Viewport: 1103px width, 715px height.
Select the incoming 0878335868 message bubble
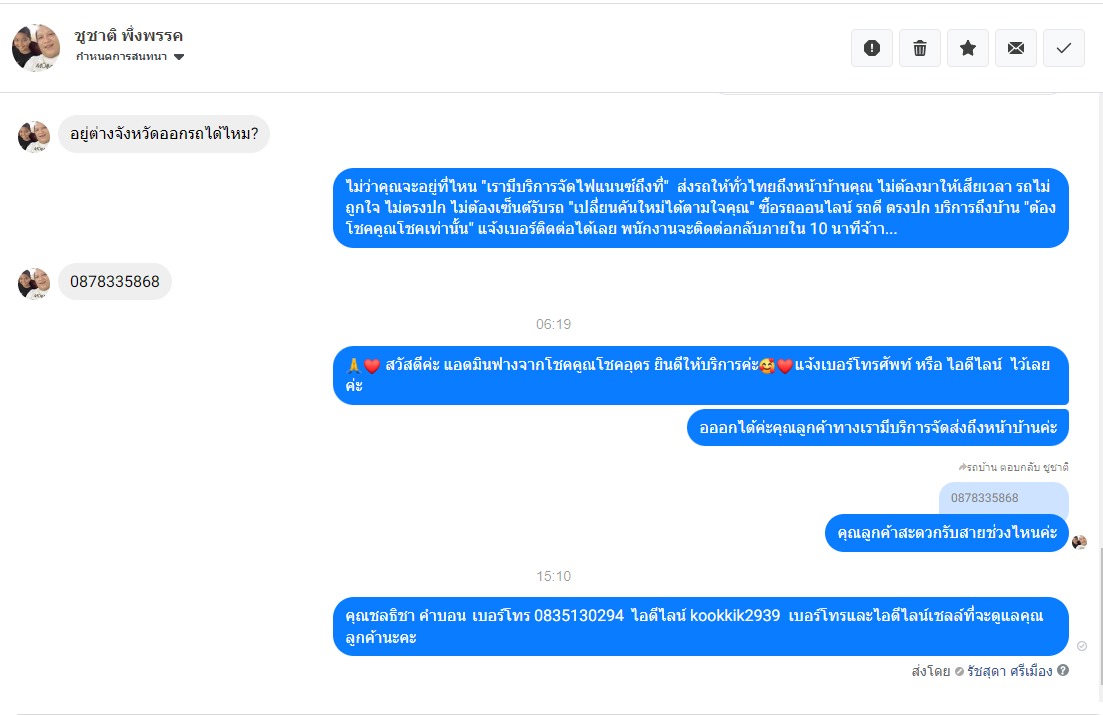115,281
